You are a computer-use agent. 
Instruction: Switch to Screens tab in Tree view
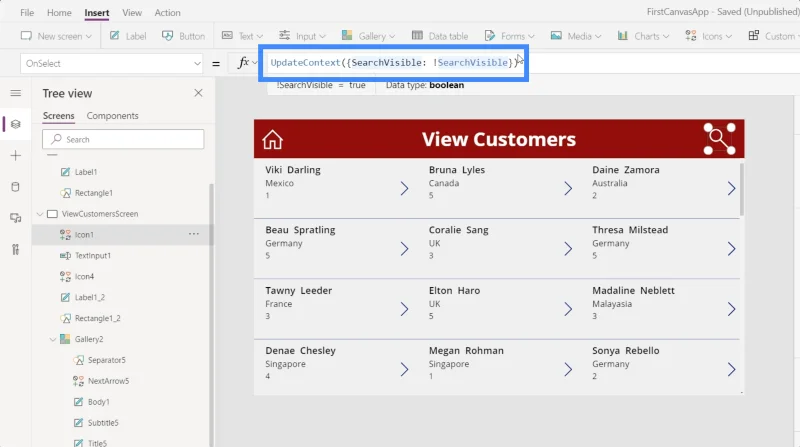click(x=59, y=115)
